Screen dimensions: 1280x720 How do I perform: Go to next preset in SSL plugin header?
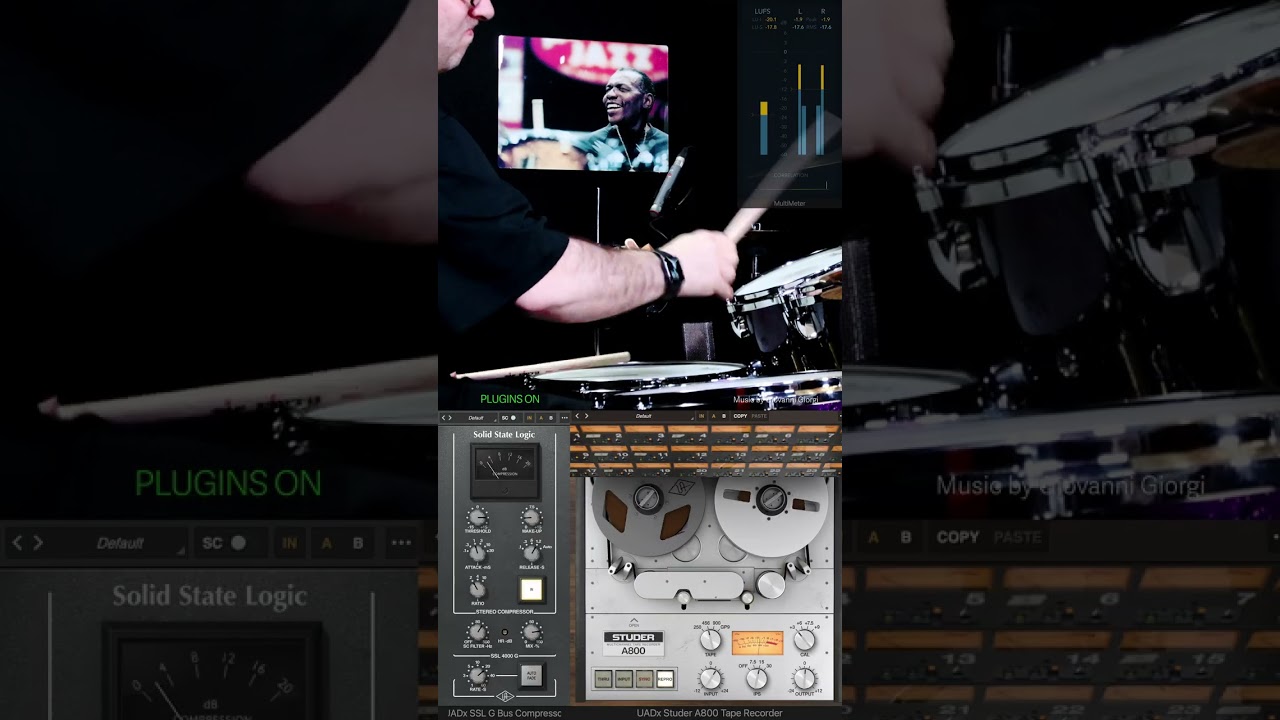(x=450, y=416)
